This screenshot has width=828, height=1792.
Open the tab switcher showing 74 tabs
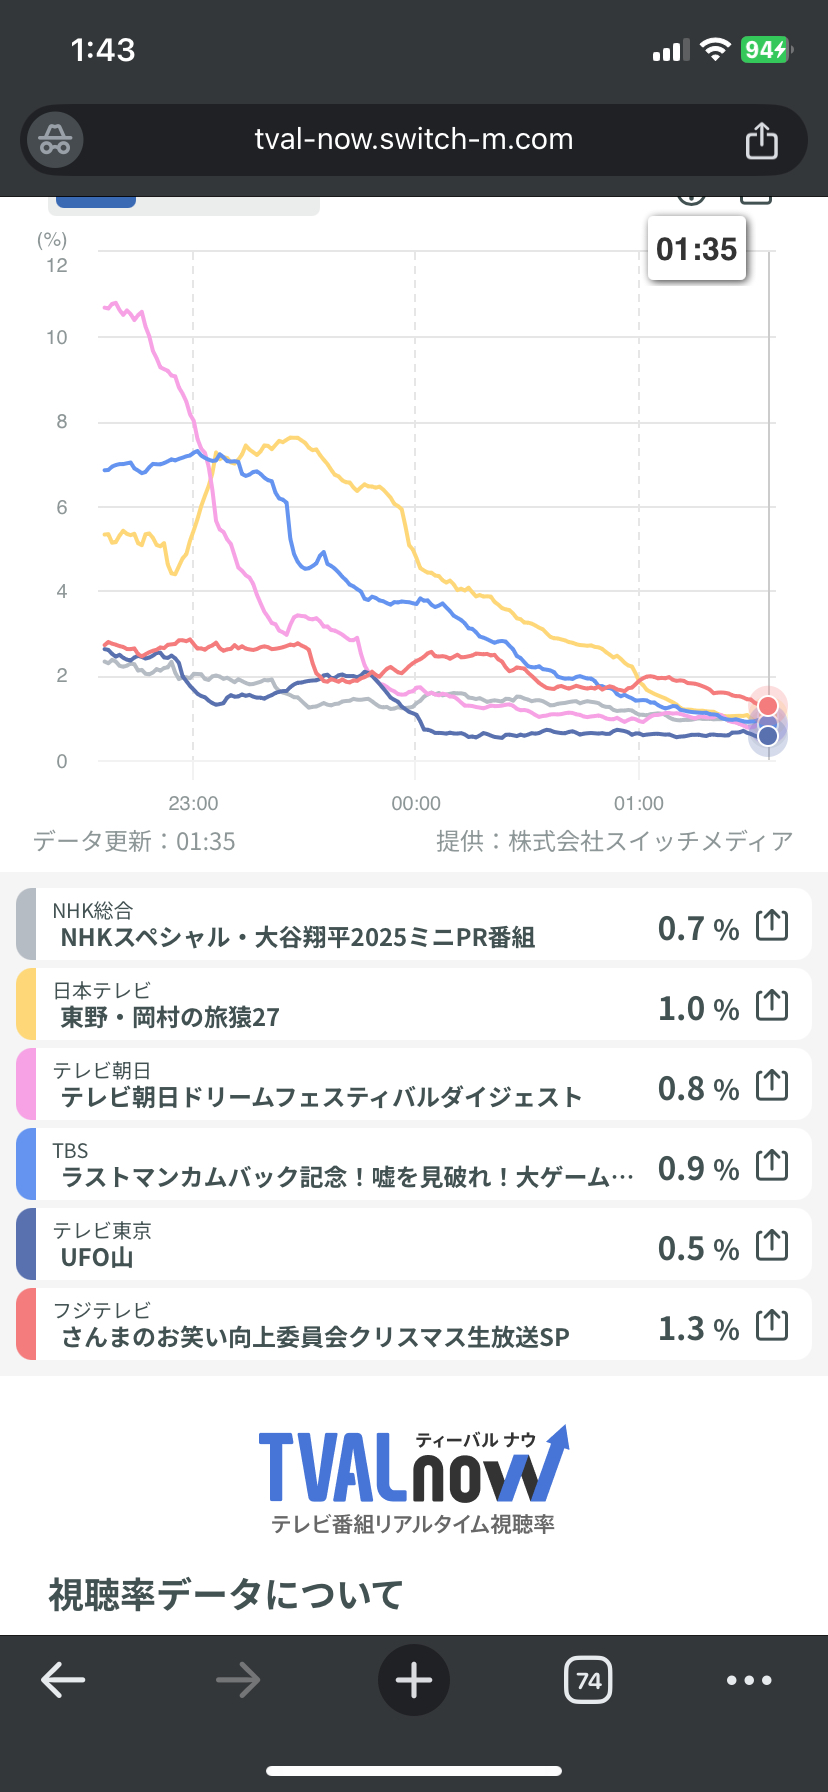pos(588,1680)
